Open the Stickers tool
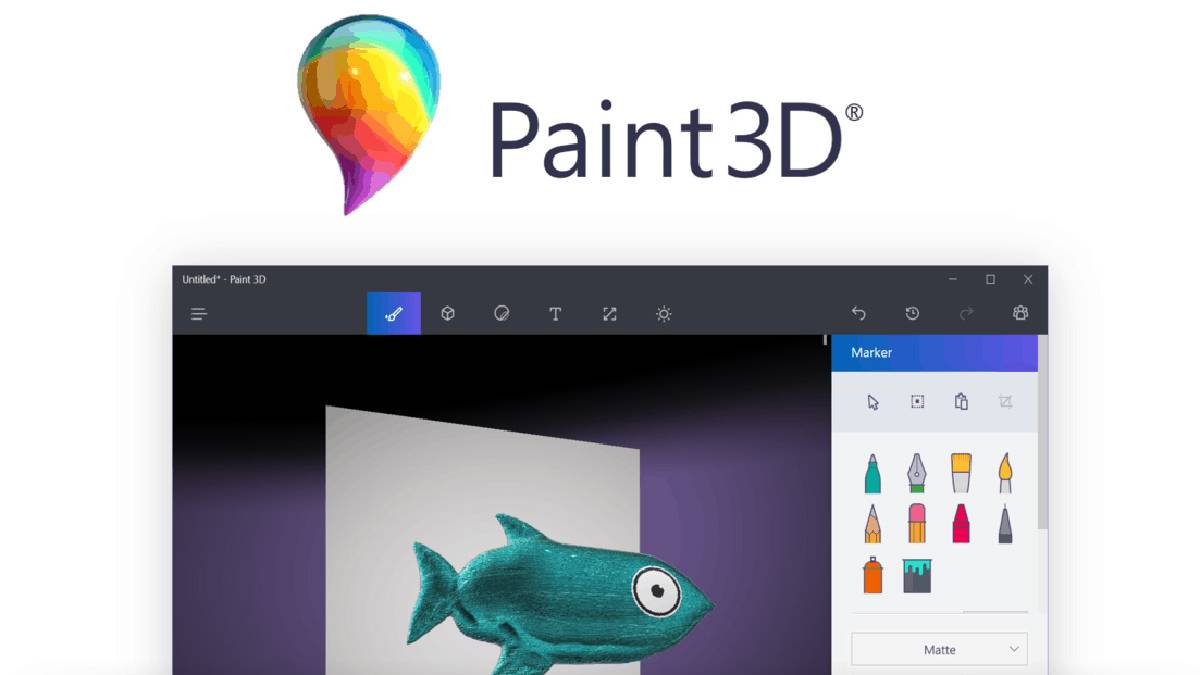This screenshot has height=675, width=1200. 502,314
